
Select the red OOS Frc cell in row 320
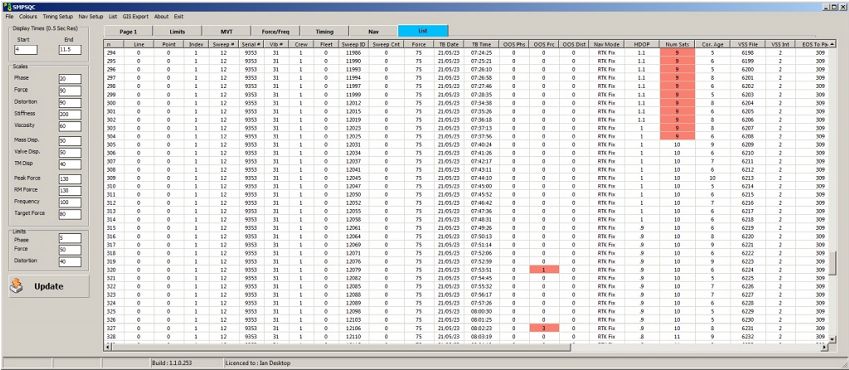[544, 269]
